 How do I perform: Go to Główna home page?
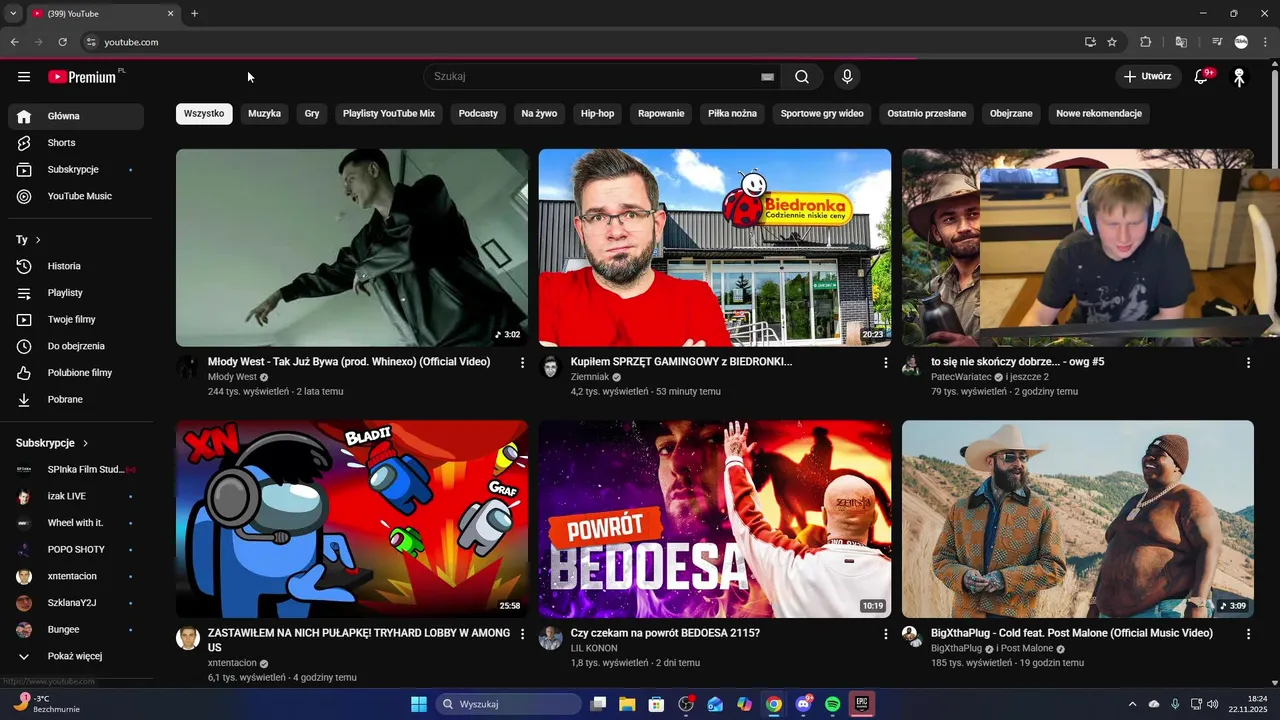click(x=76, y=116)
